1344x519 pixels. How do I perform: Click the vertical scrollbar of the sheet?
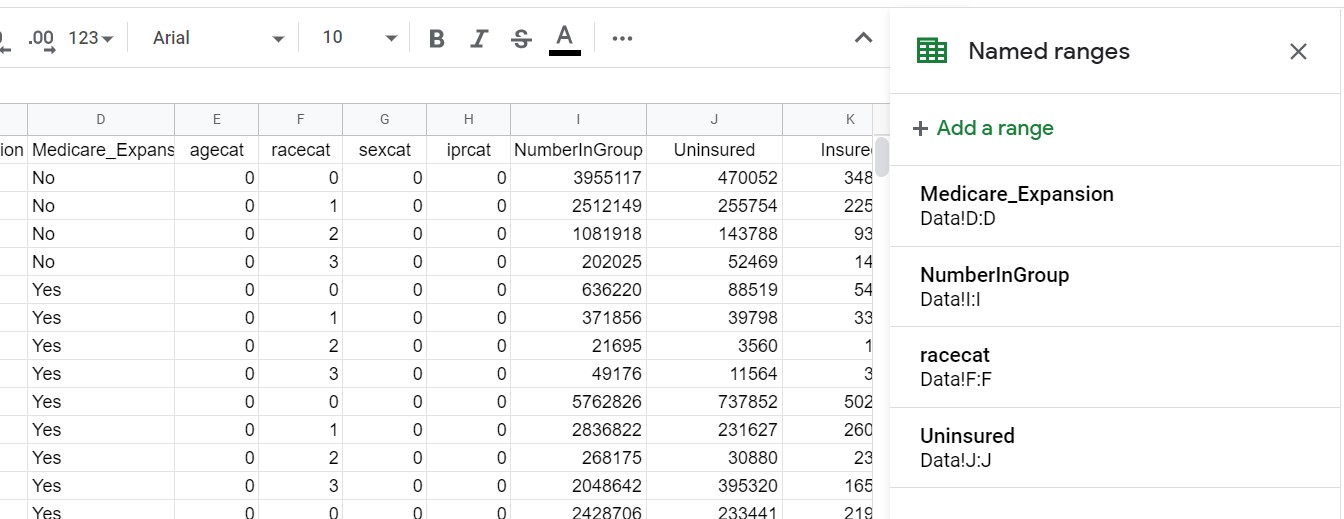pyautogui.click(x=881, y=157)
